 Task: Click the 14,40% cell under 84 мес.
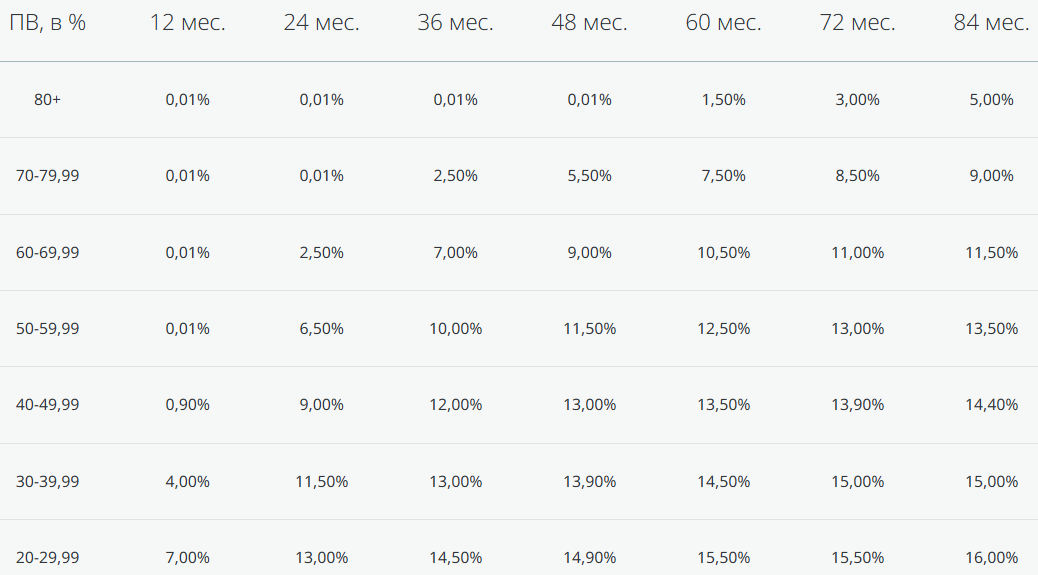pos(991,405)
